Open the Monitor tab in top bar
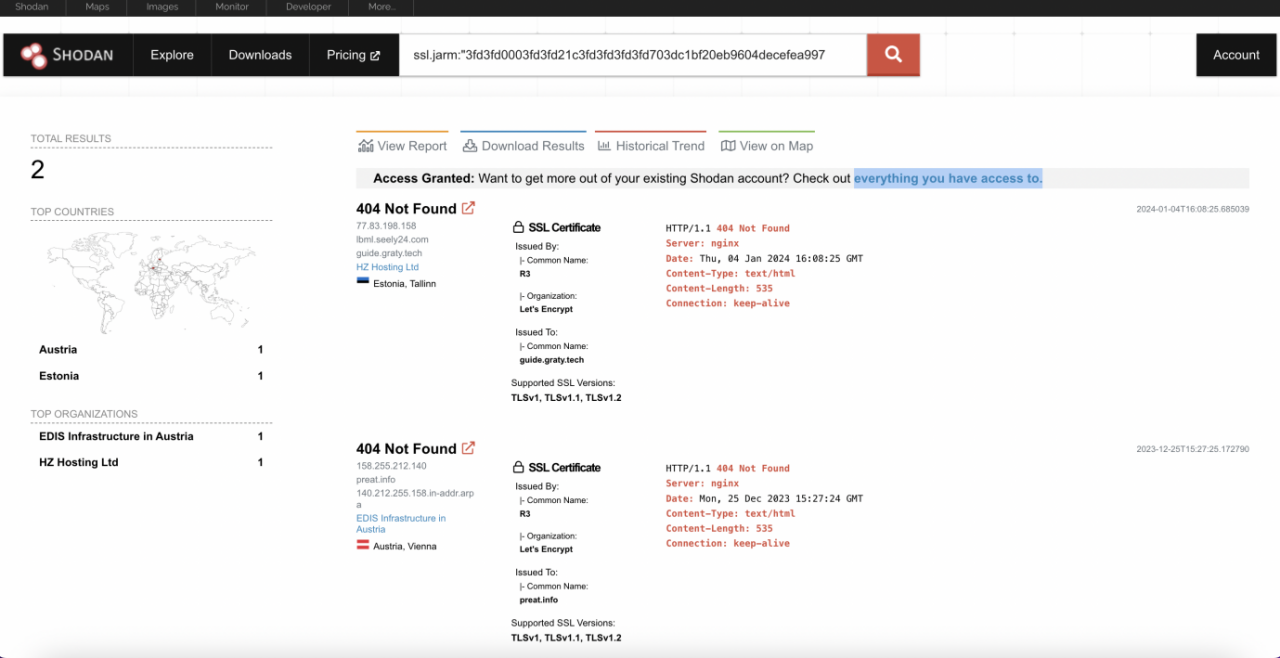Viewport: 1280px width, 658px height. tap(232, 7)
